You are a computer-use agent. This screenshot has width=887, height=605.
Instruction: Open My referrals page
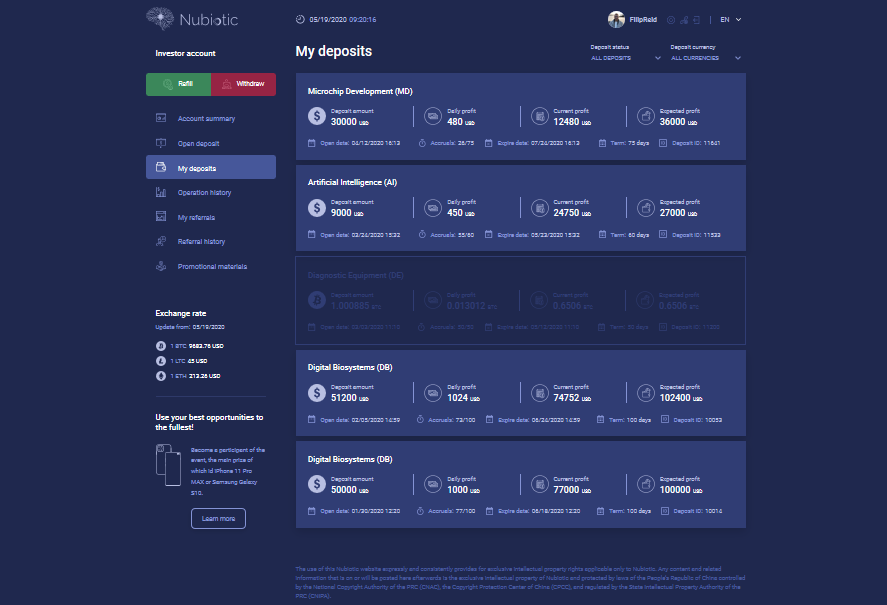click(196, 217)
